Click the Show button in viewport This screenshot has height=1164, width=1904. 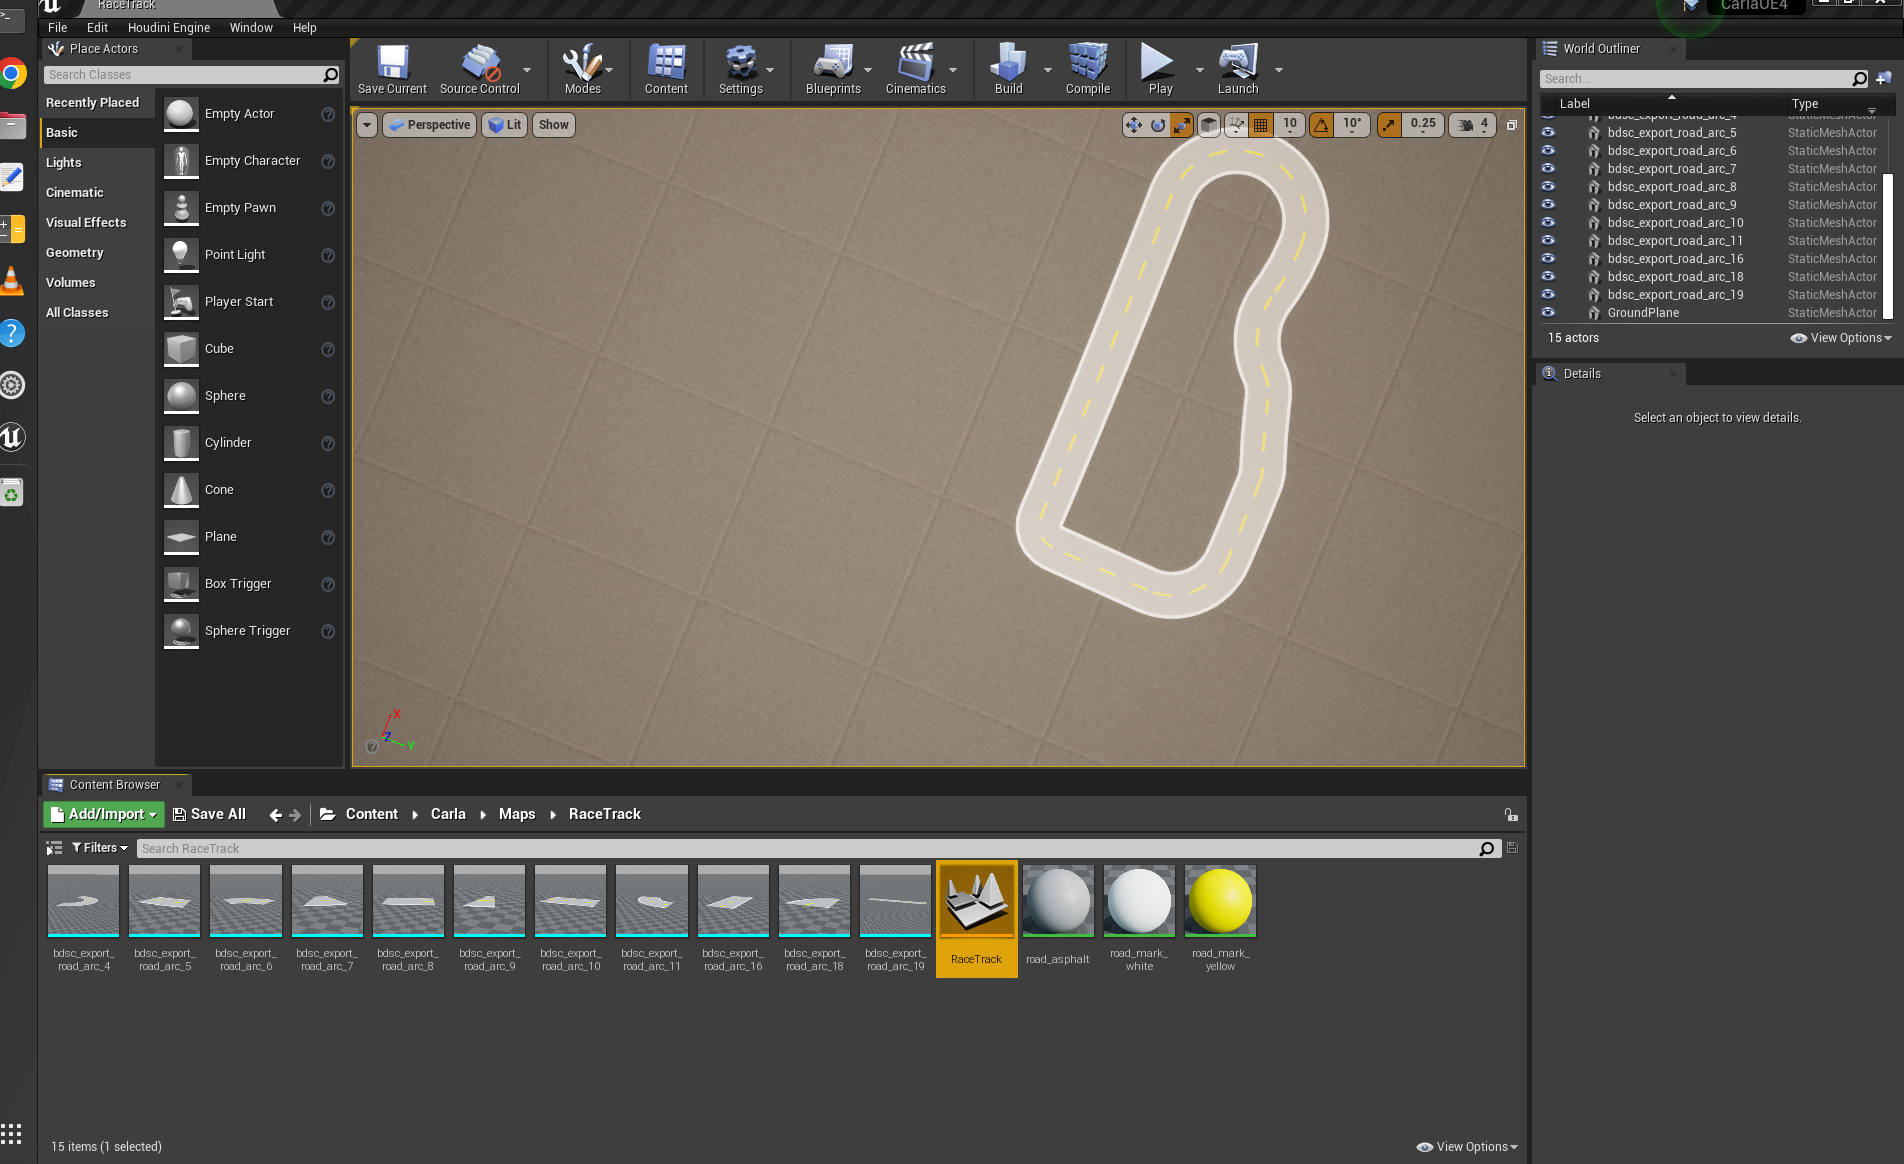pos(553,125)
